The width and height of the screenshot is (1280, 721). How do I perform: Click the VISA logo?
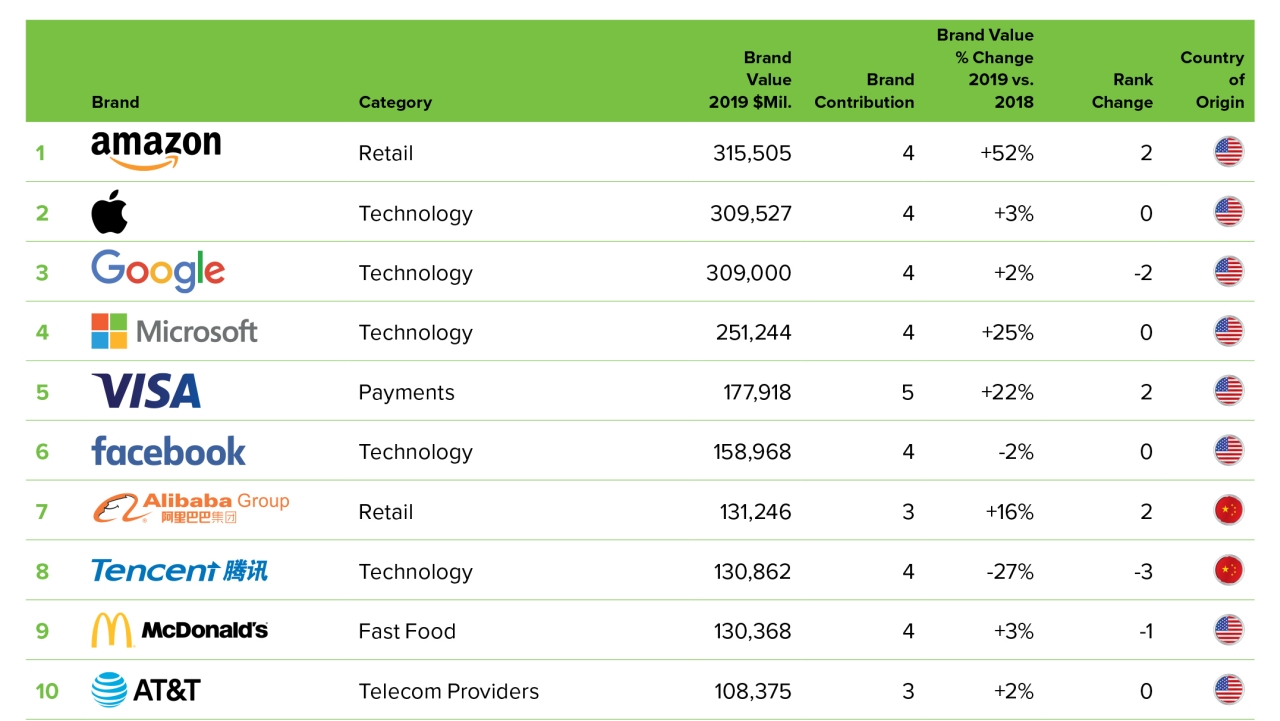point(146,391)
